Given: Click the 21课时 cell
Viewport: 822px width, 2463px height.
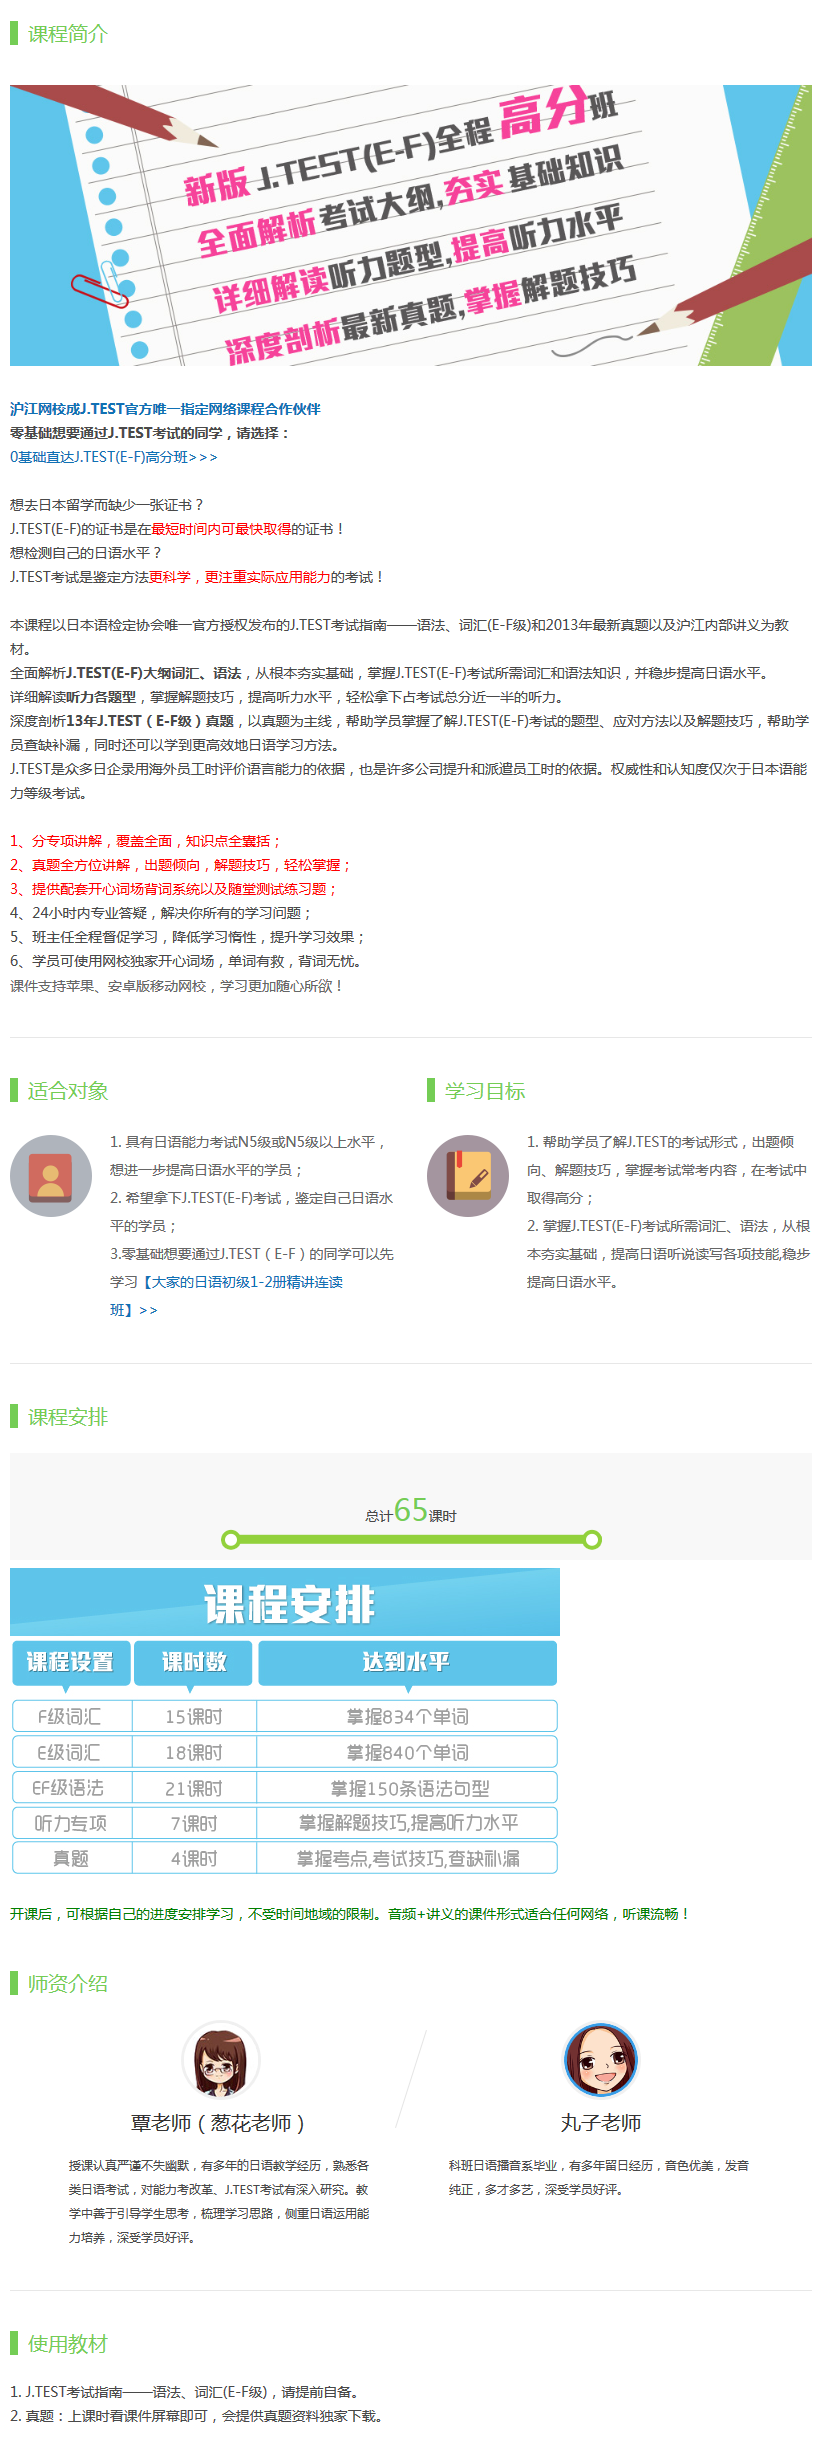Looking at the screenshot, I should click(194, 1787).
